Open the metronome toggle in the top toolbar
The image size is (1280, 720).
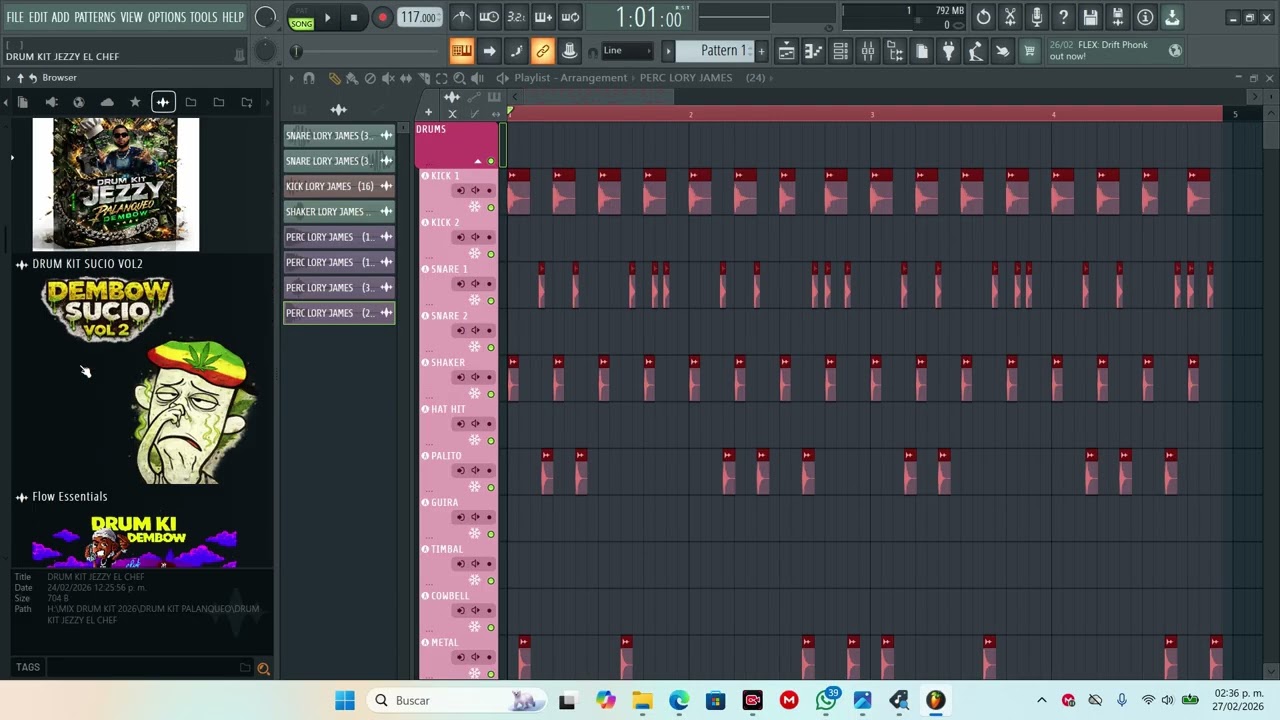point(462,17)
